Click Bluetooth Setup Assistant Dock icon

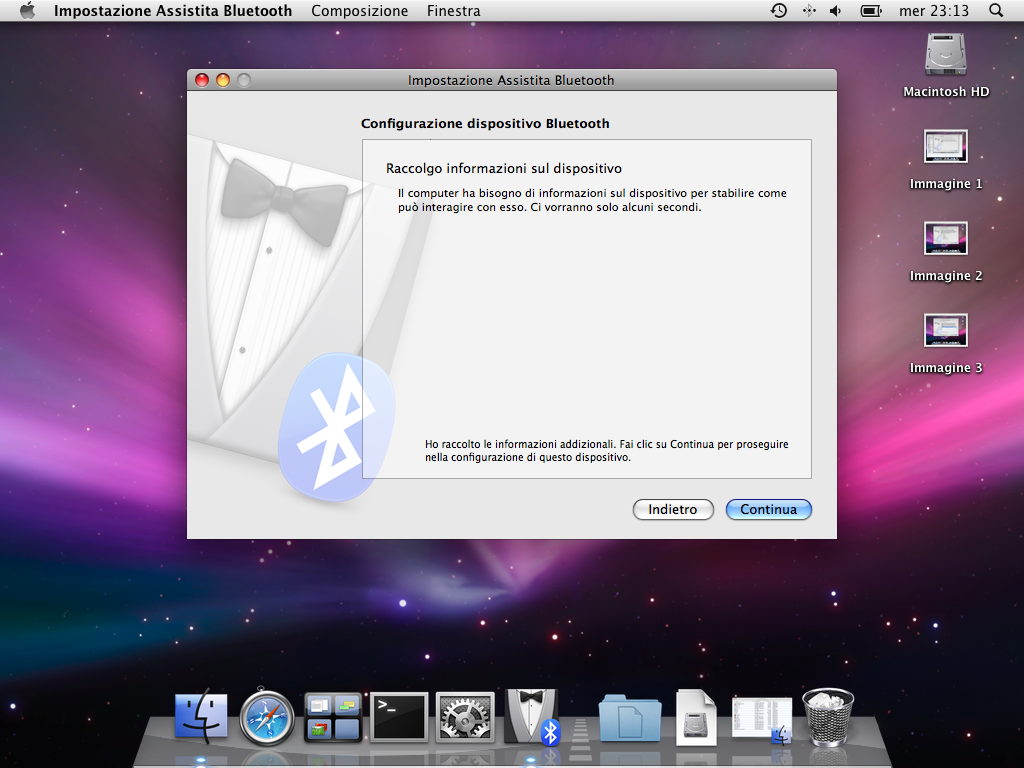click(x=532, y=717)
